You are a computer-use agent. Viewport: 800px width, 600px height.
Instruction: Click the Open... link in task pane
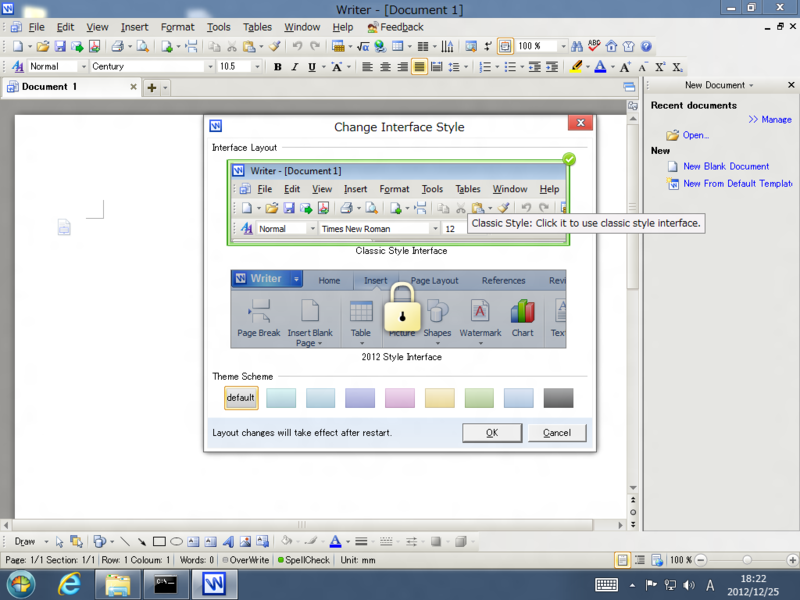[695, 135]
